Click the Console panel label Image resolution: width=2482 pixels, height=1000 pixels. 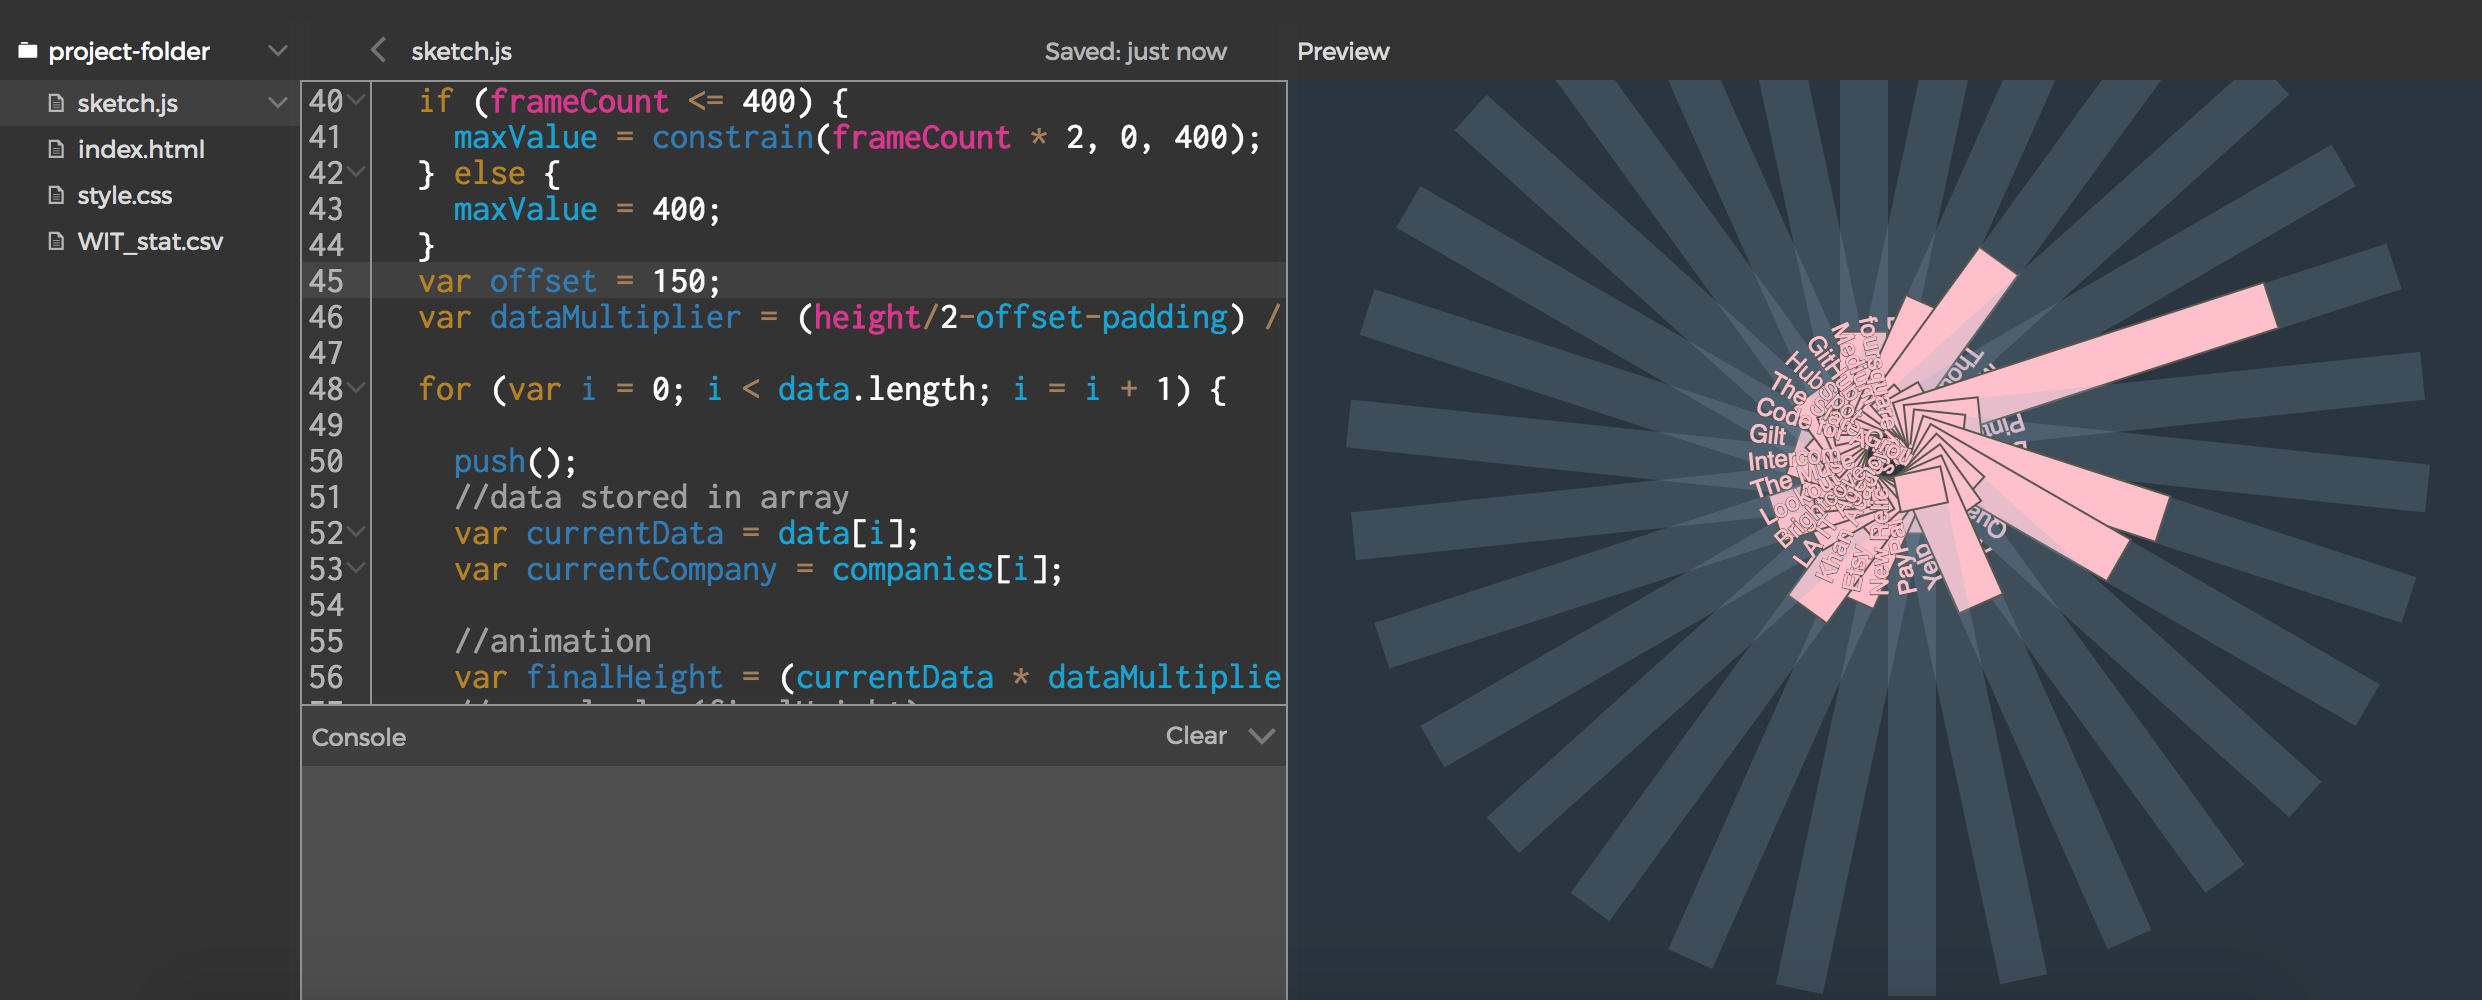358,737
